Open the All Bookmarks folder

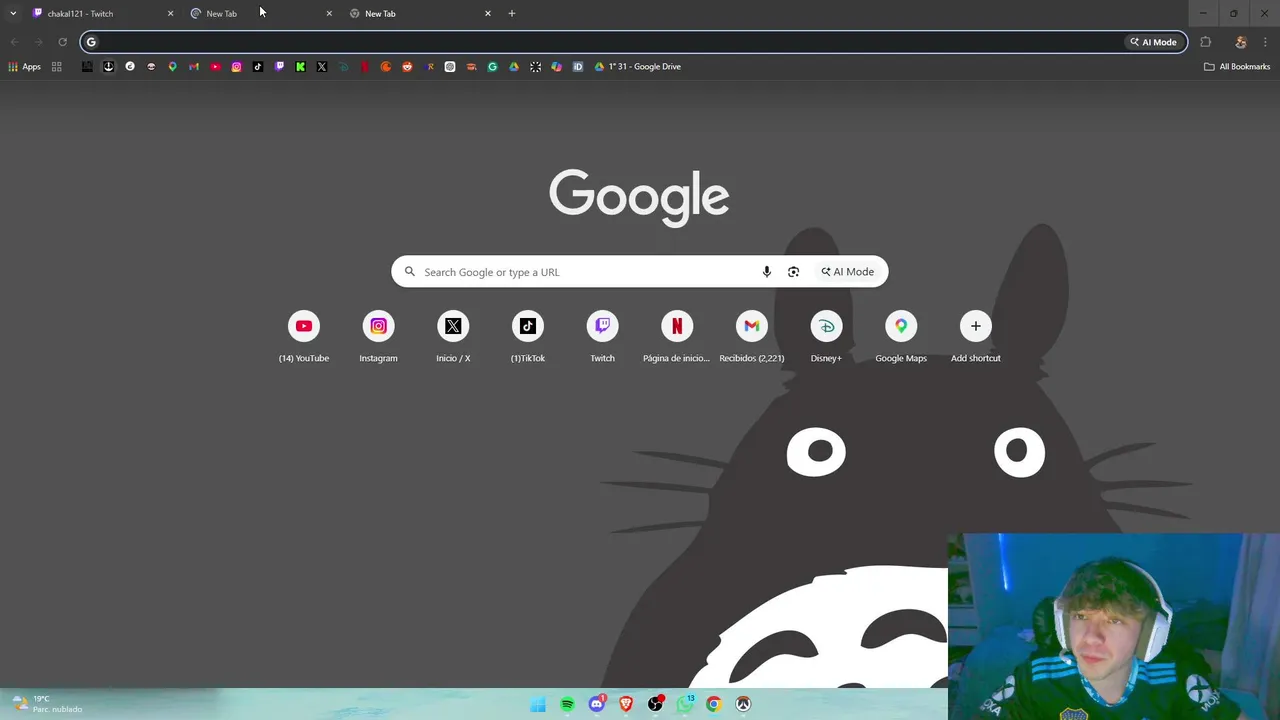(1237, 67)
